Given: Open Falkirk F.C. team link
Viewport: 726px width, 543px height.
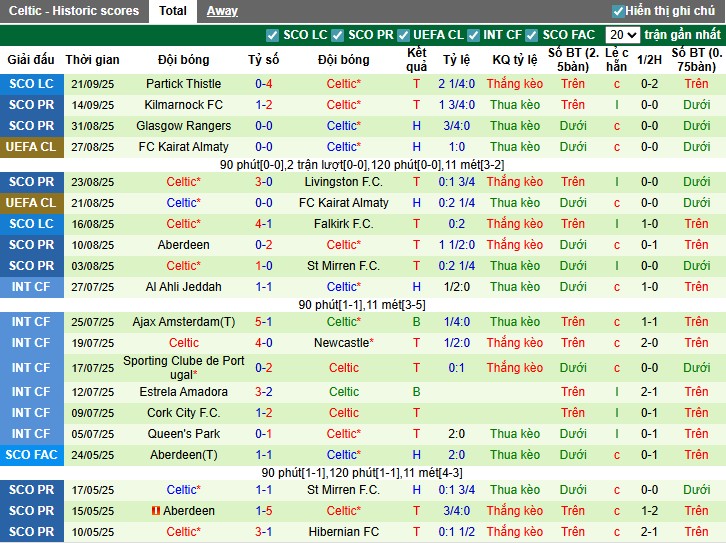Looking at the screenshot, I should (344, 224).
